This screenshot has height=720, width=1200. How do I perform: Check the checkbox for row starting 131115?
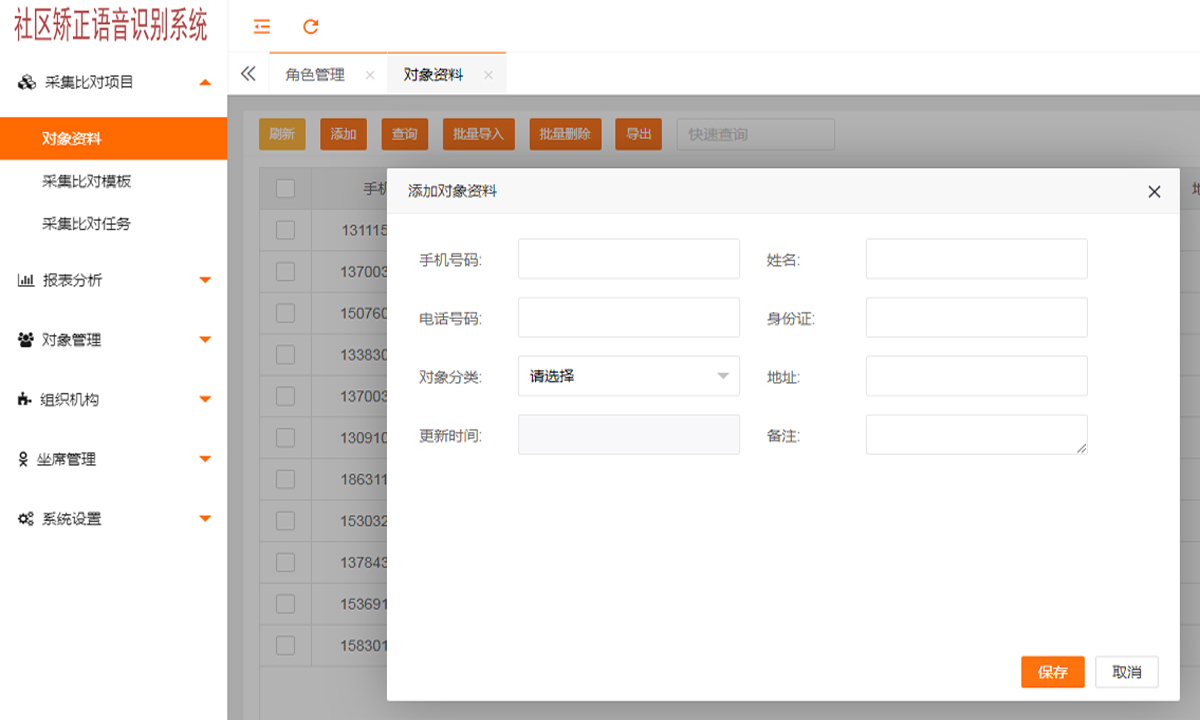tap(284, 229)
